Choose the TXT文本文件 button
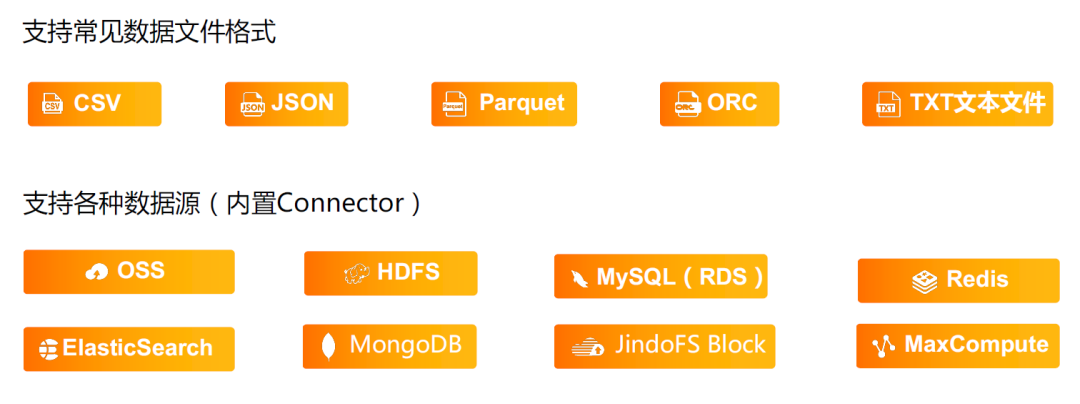The width and height of the screenshot is (1080, 404). (x=957, y=104)
